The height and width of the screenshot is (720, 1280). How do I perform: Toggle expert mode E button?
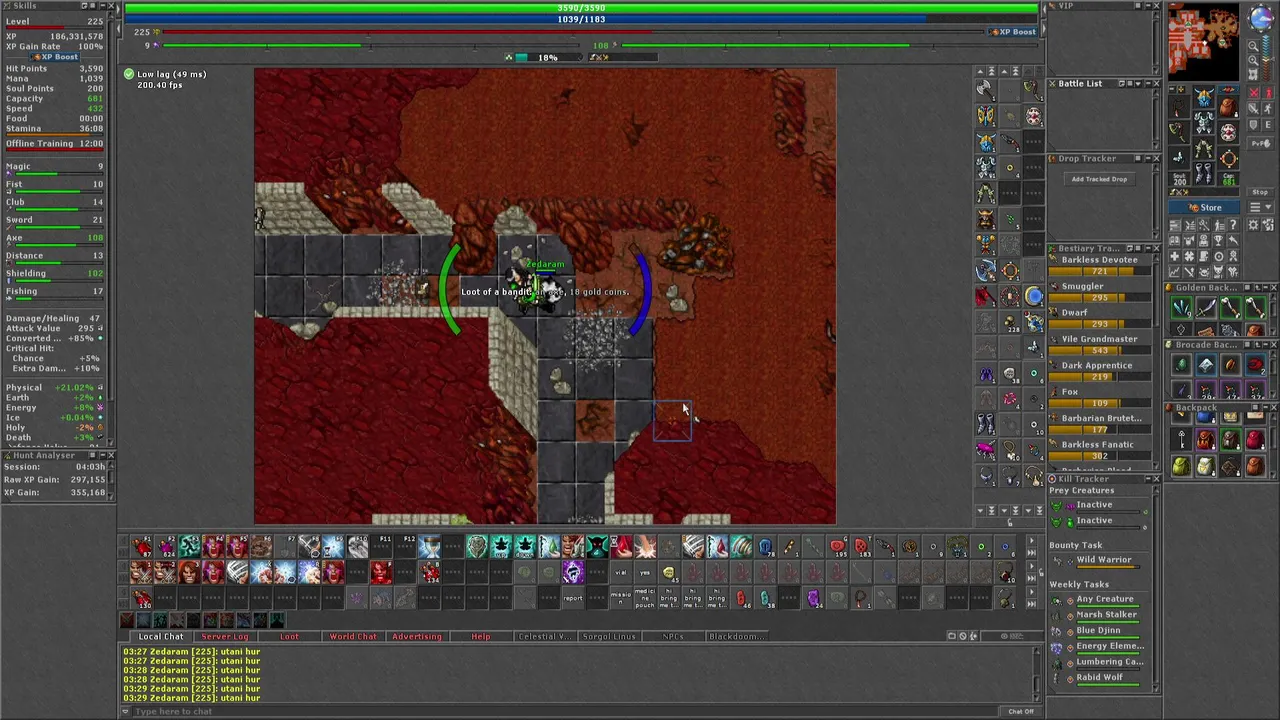[x=1268, y=125]
